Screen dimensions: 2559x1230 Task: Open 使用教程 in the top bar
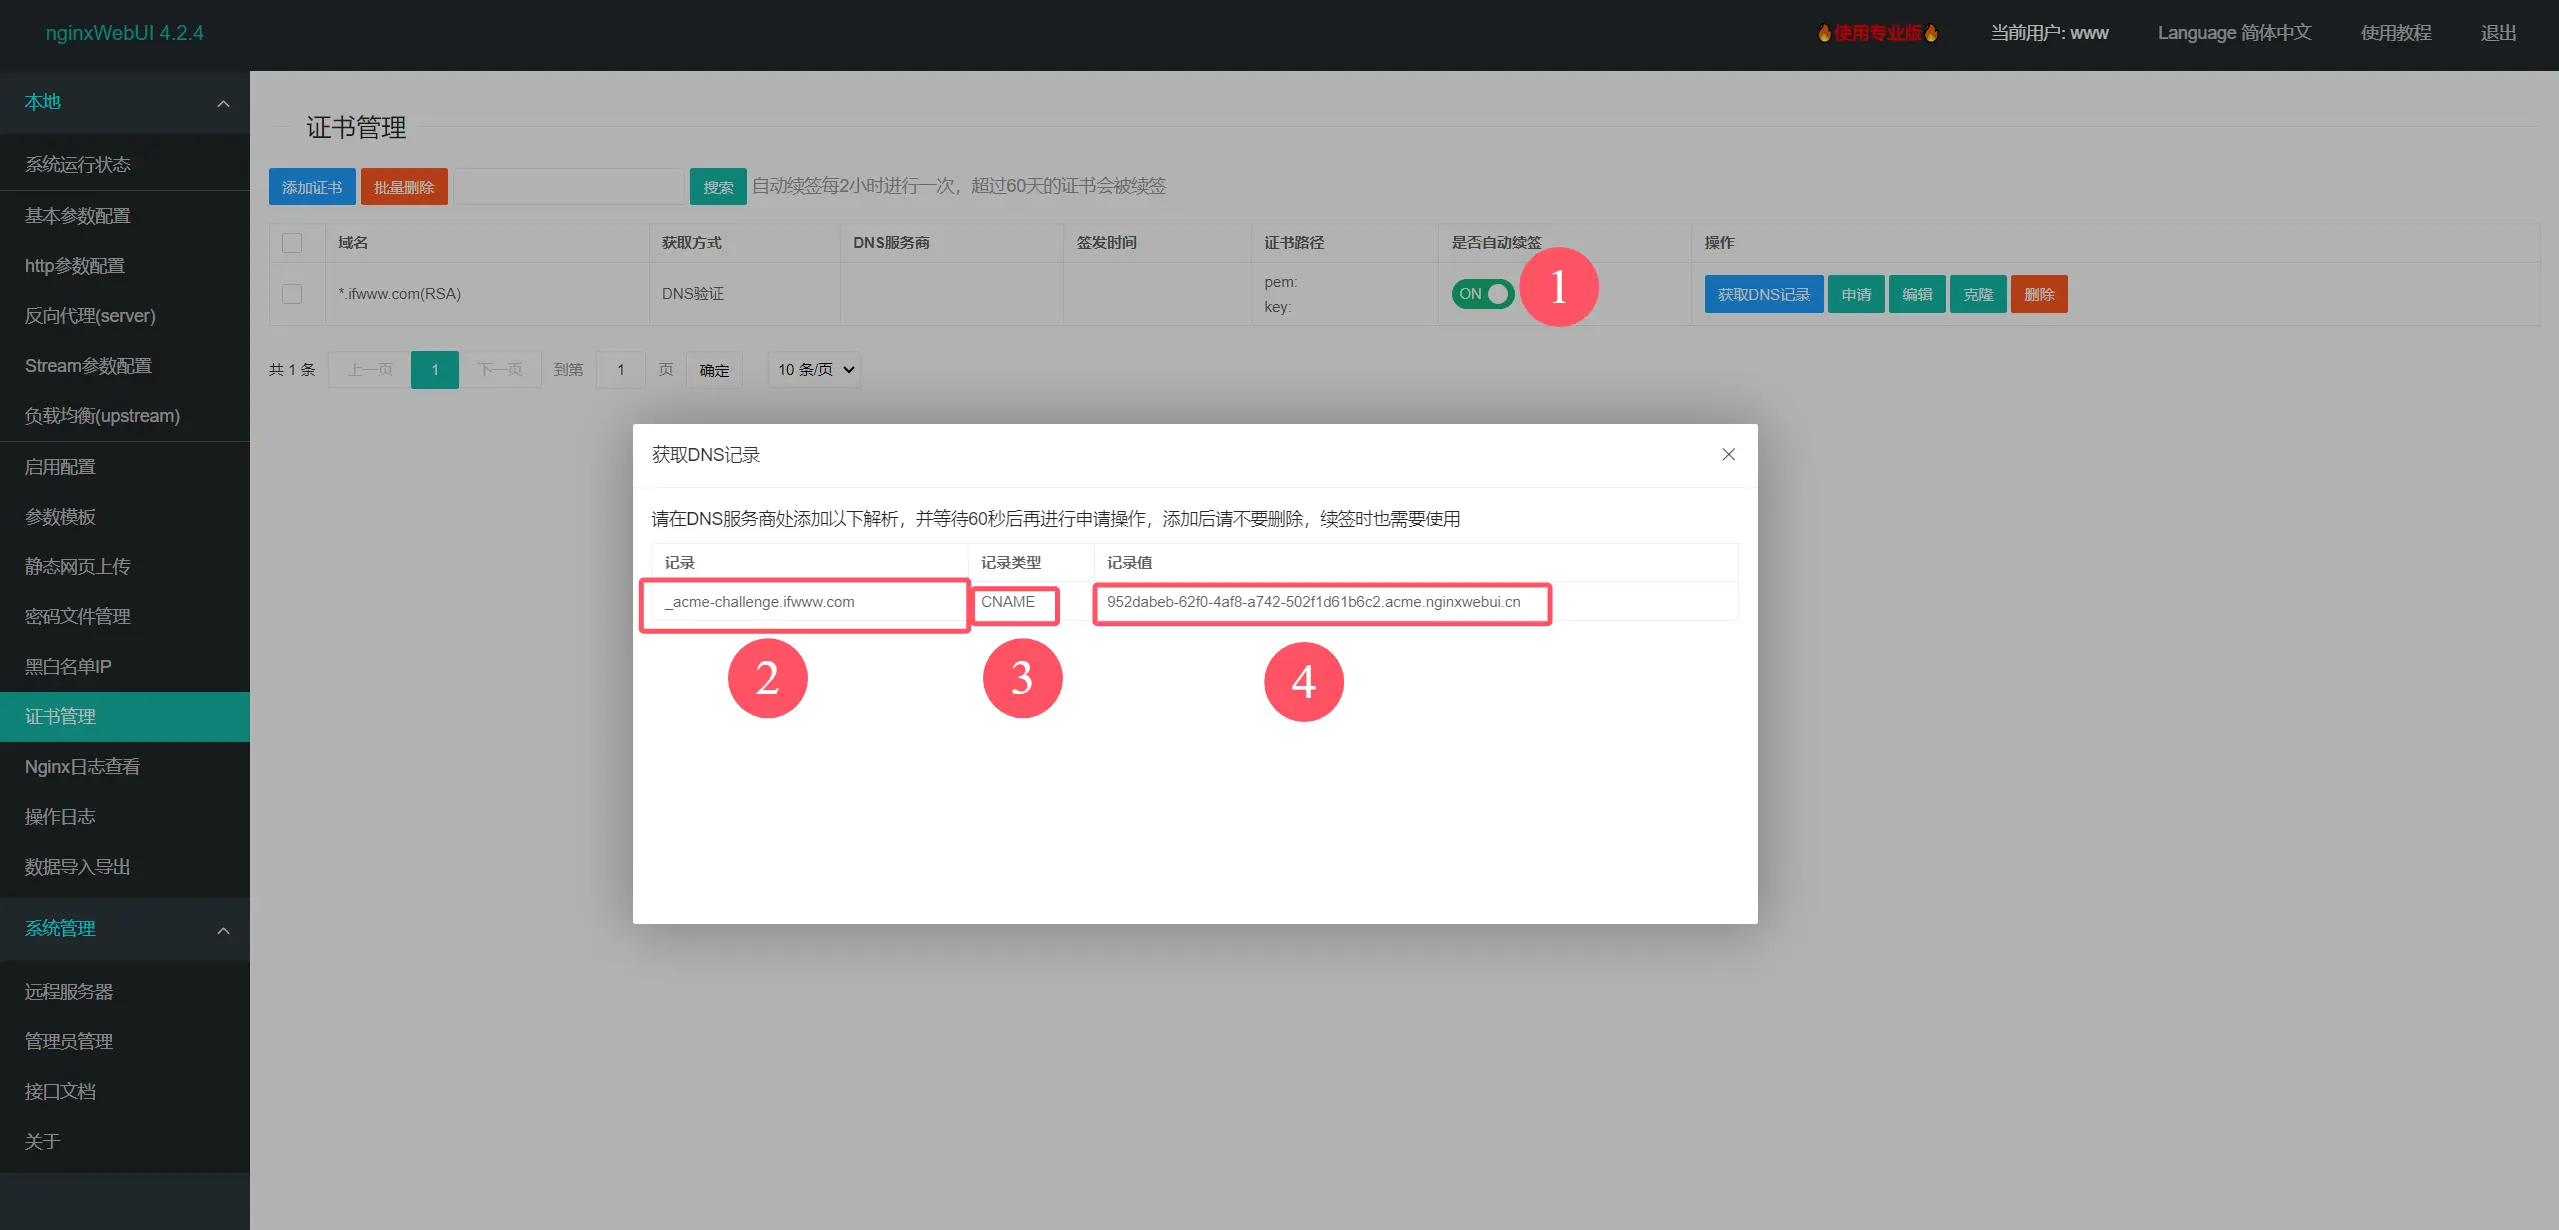(x=2395, y=33)
